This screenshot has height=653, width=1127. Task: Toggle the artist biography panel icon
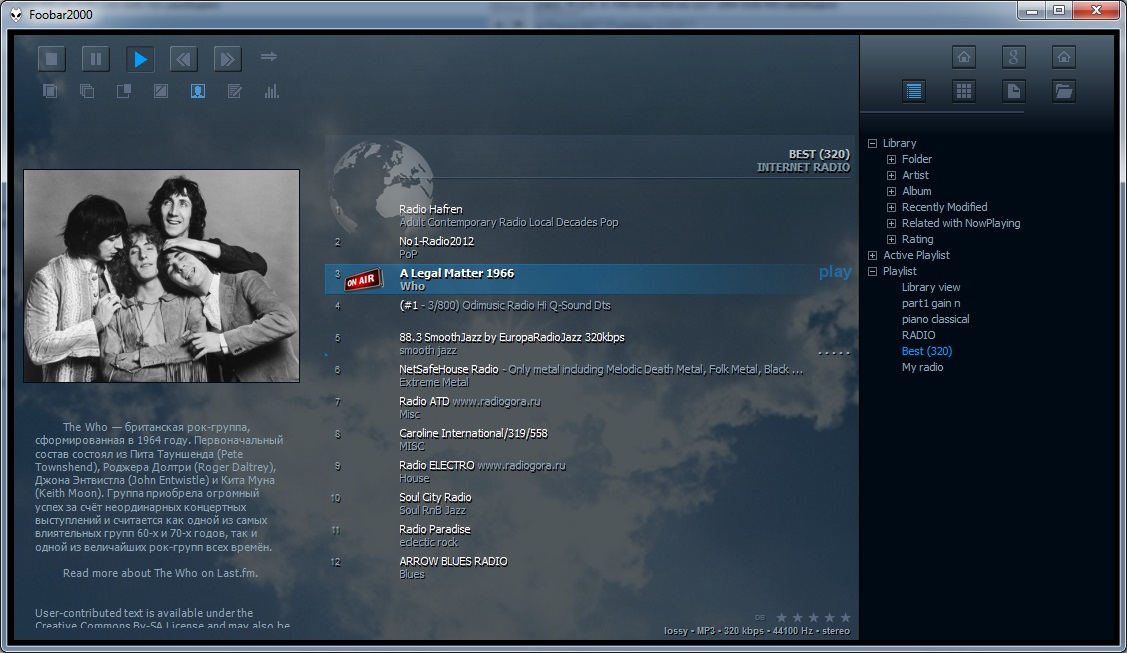198,91
